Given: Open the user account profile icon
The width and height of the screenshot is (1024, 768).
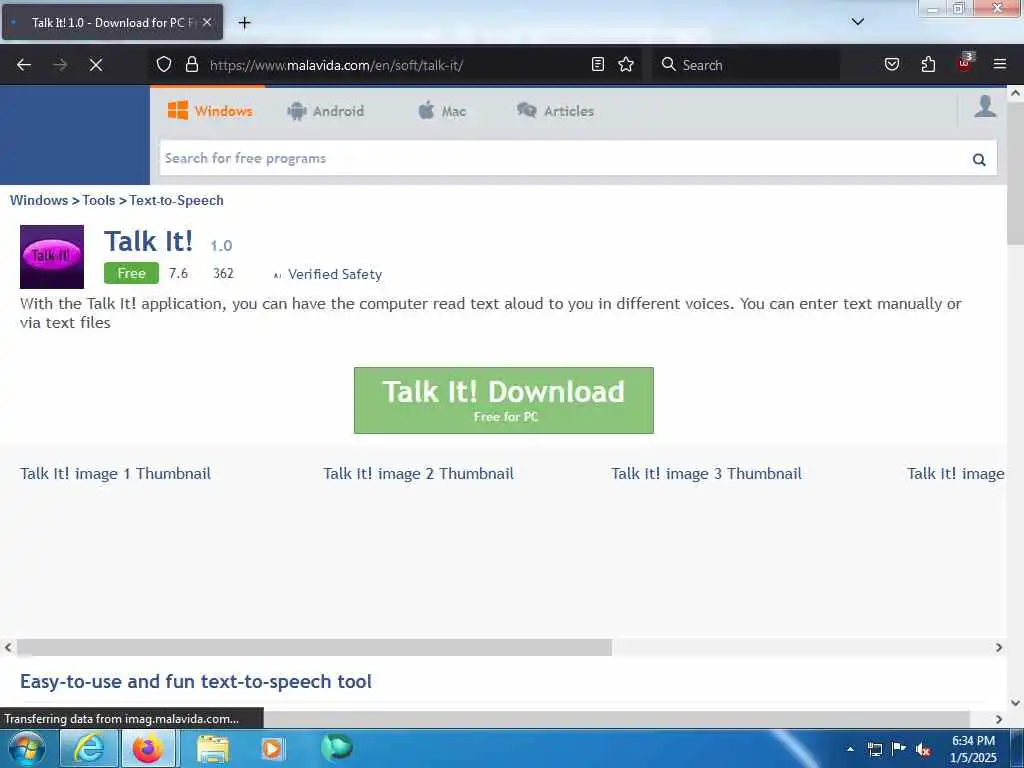Looking at the screenshot, I should click(x=985, y=106).
